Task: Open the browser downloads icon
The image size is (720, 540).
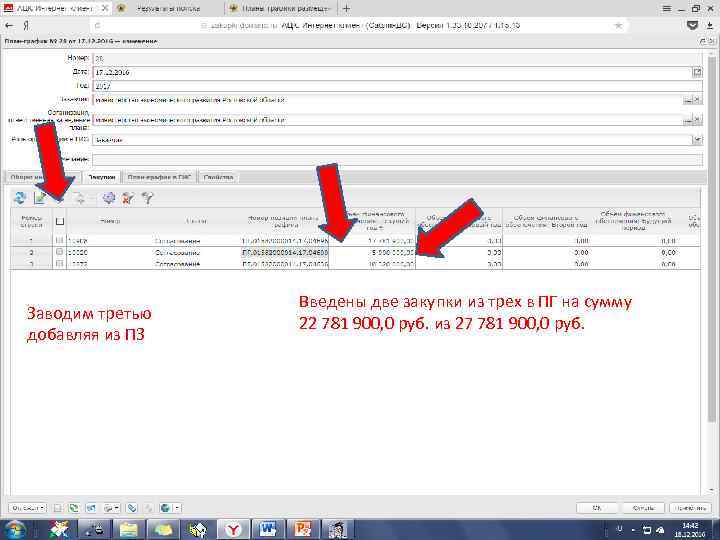Action: pos(710,26)
